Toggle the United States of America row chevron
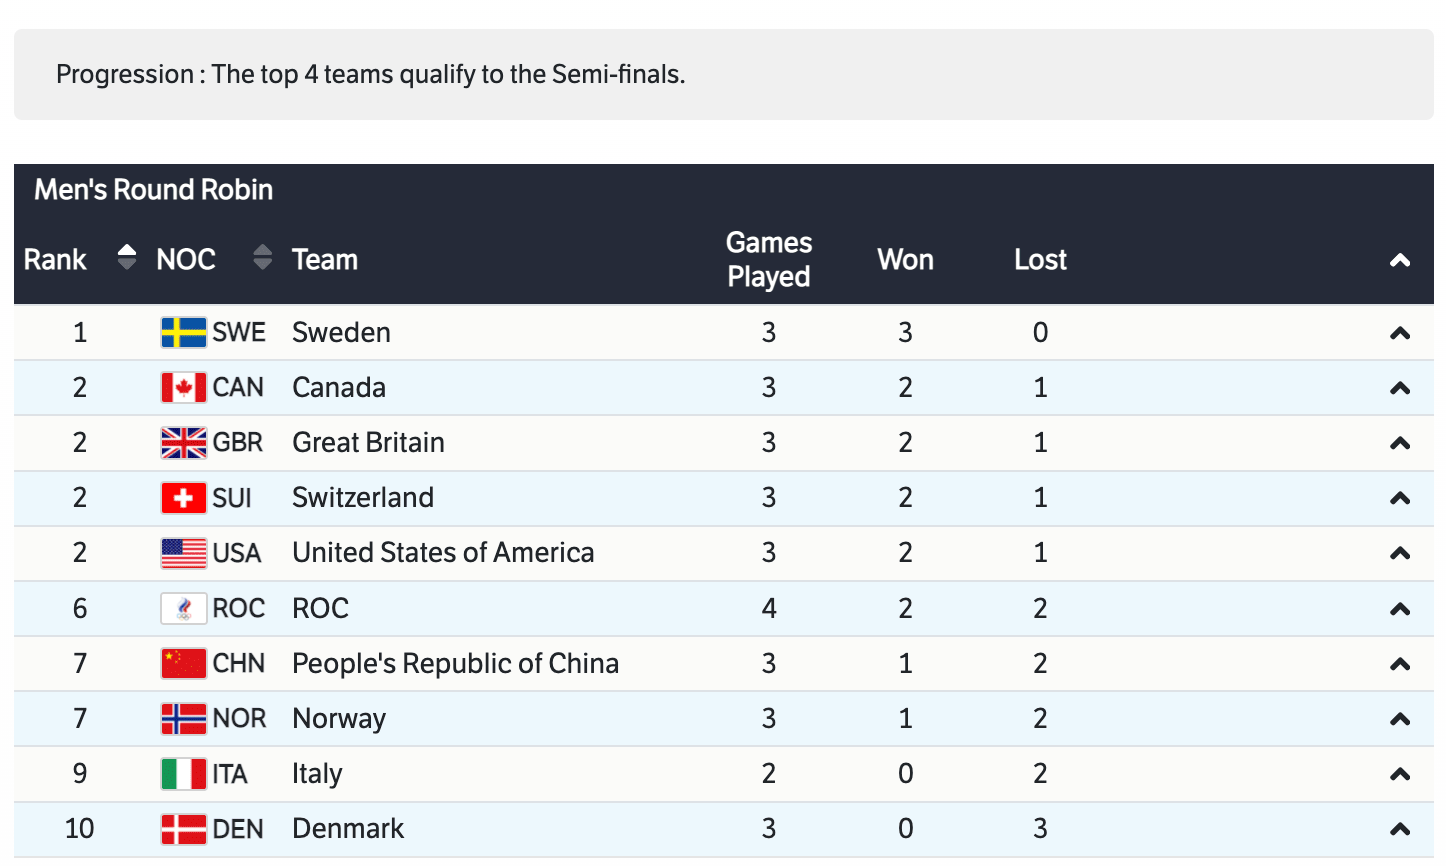This screenshot has width=1446, height=866. tap(1399, 553)
